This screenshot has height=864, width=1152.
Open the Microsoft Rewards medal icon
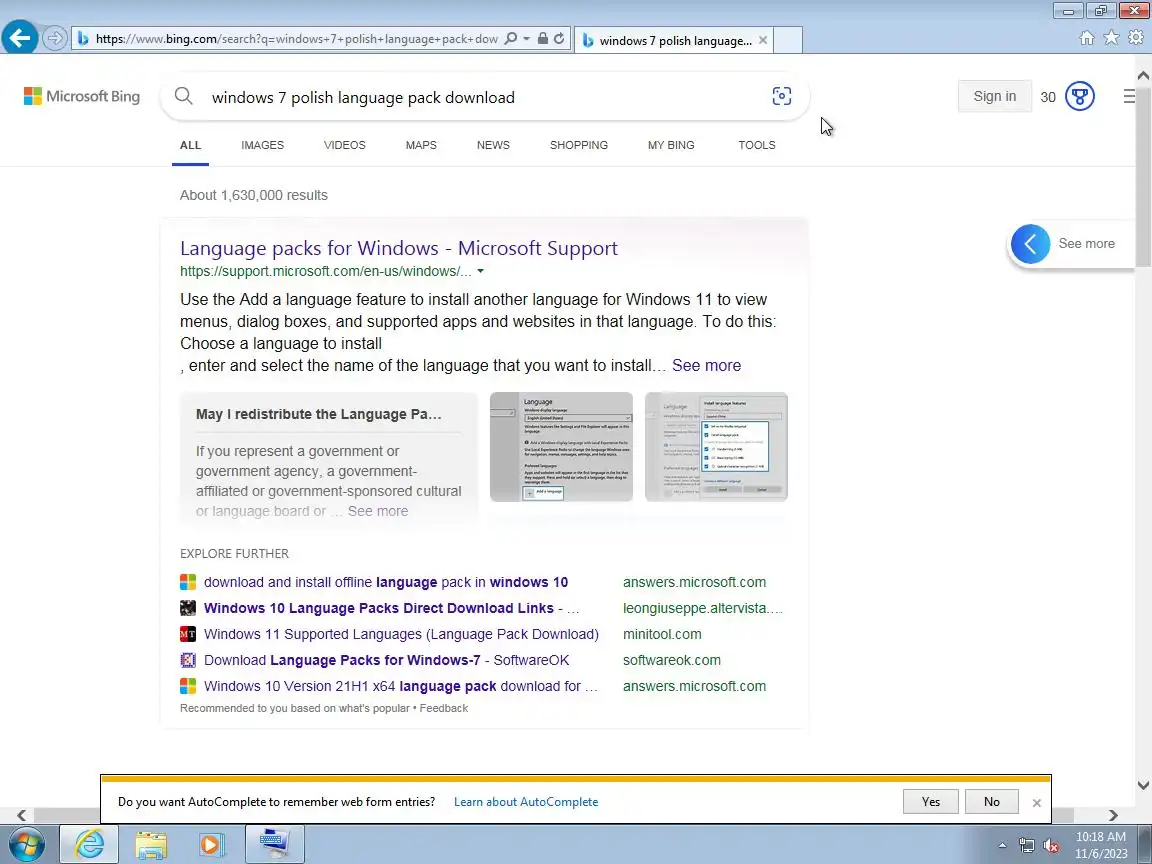(1079, 96)
